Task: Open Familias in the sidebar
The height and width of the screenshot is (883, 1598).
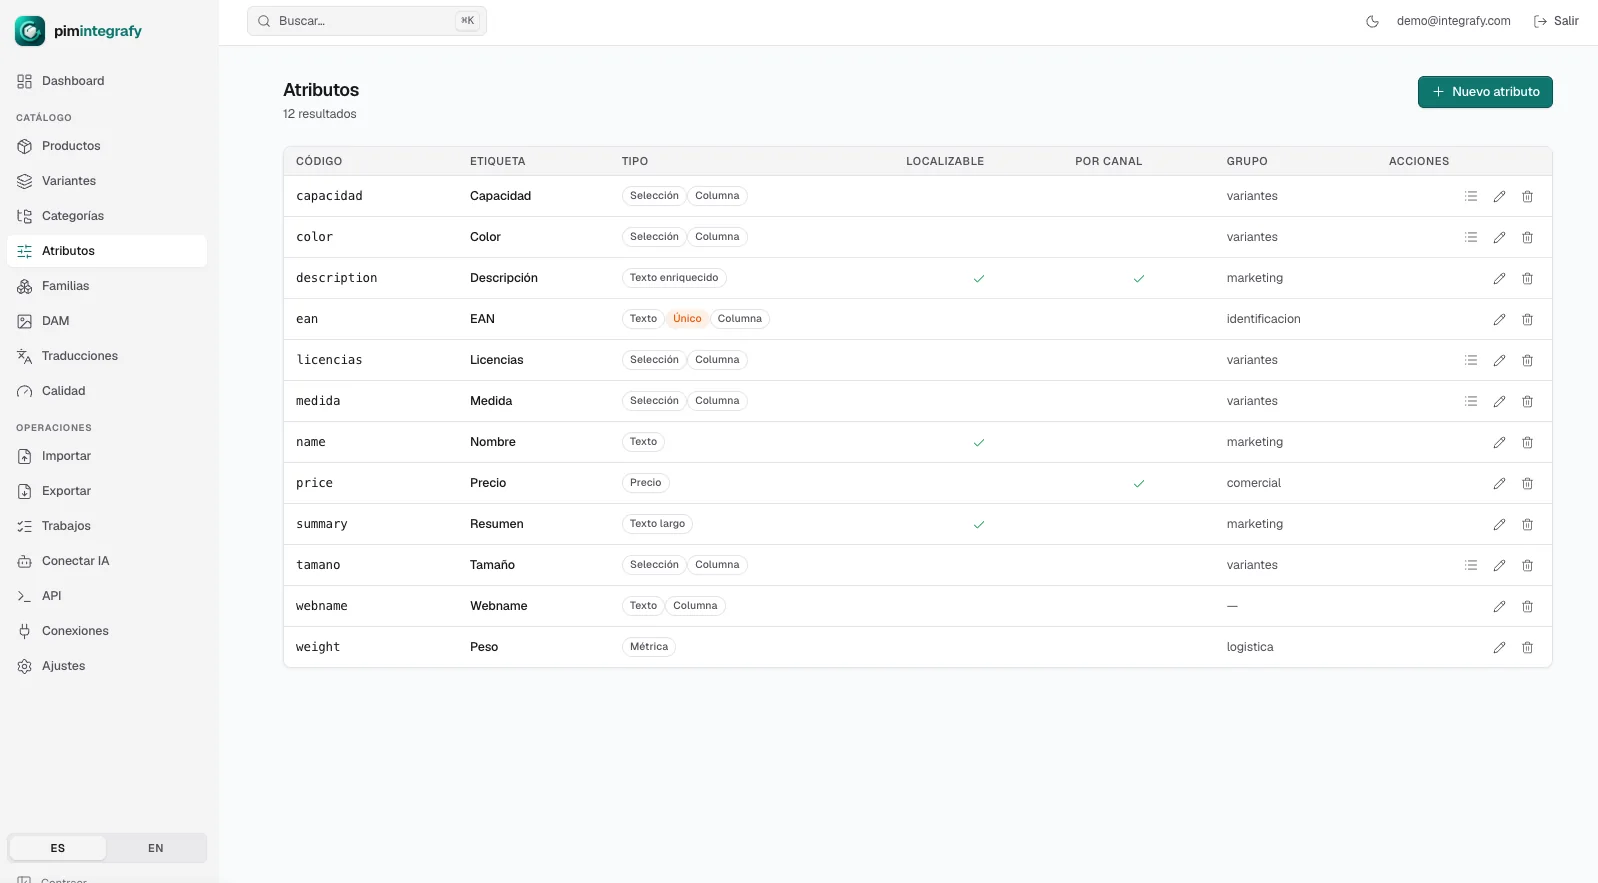Action: [107, 286]
